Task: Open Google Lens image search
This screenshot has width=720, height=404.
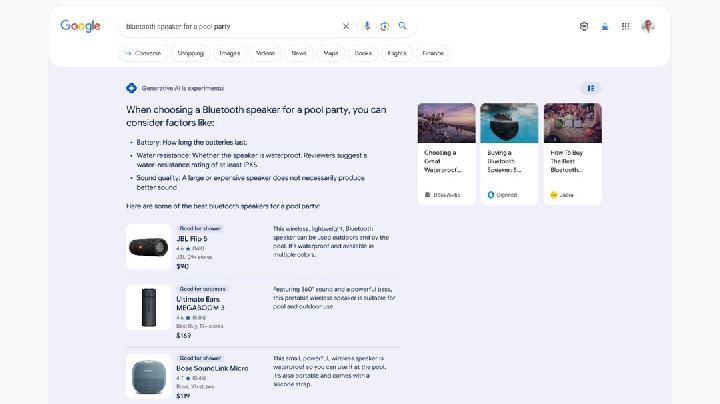Action: pyautogui.click(x=384, y=26)
